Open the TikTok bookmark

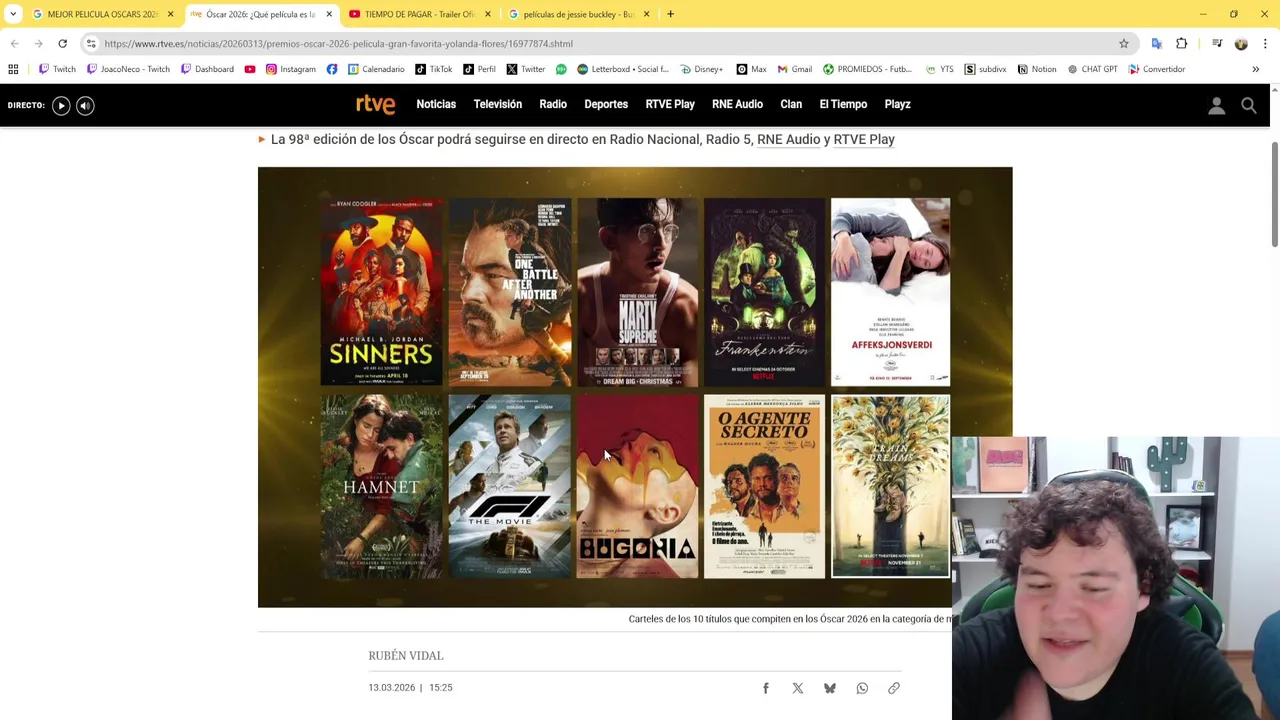pyautogui.click(x=434, y=69)
